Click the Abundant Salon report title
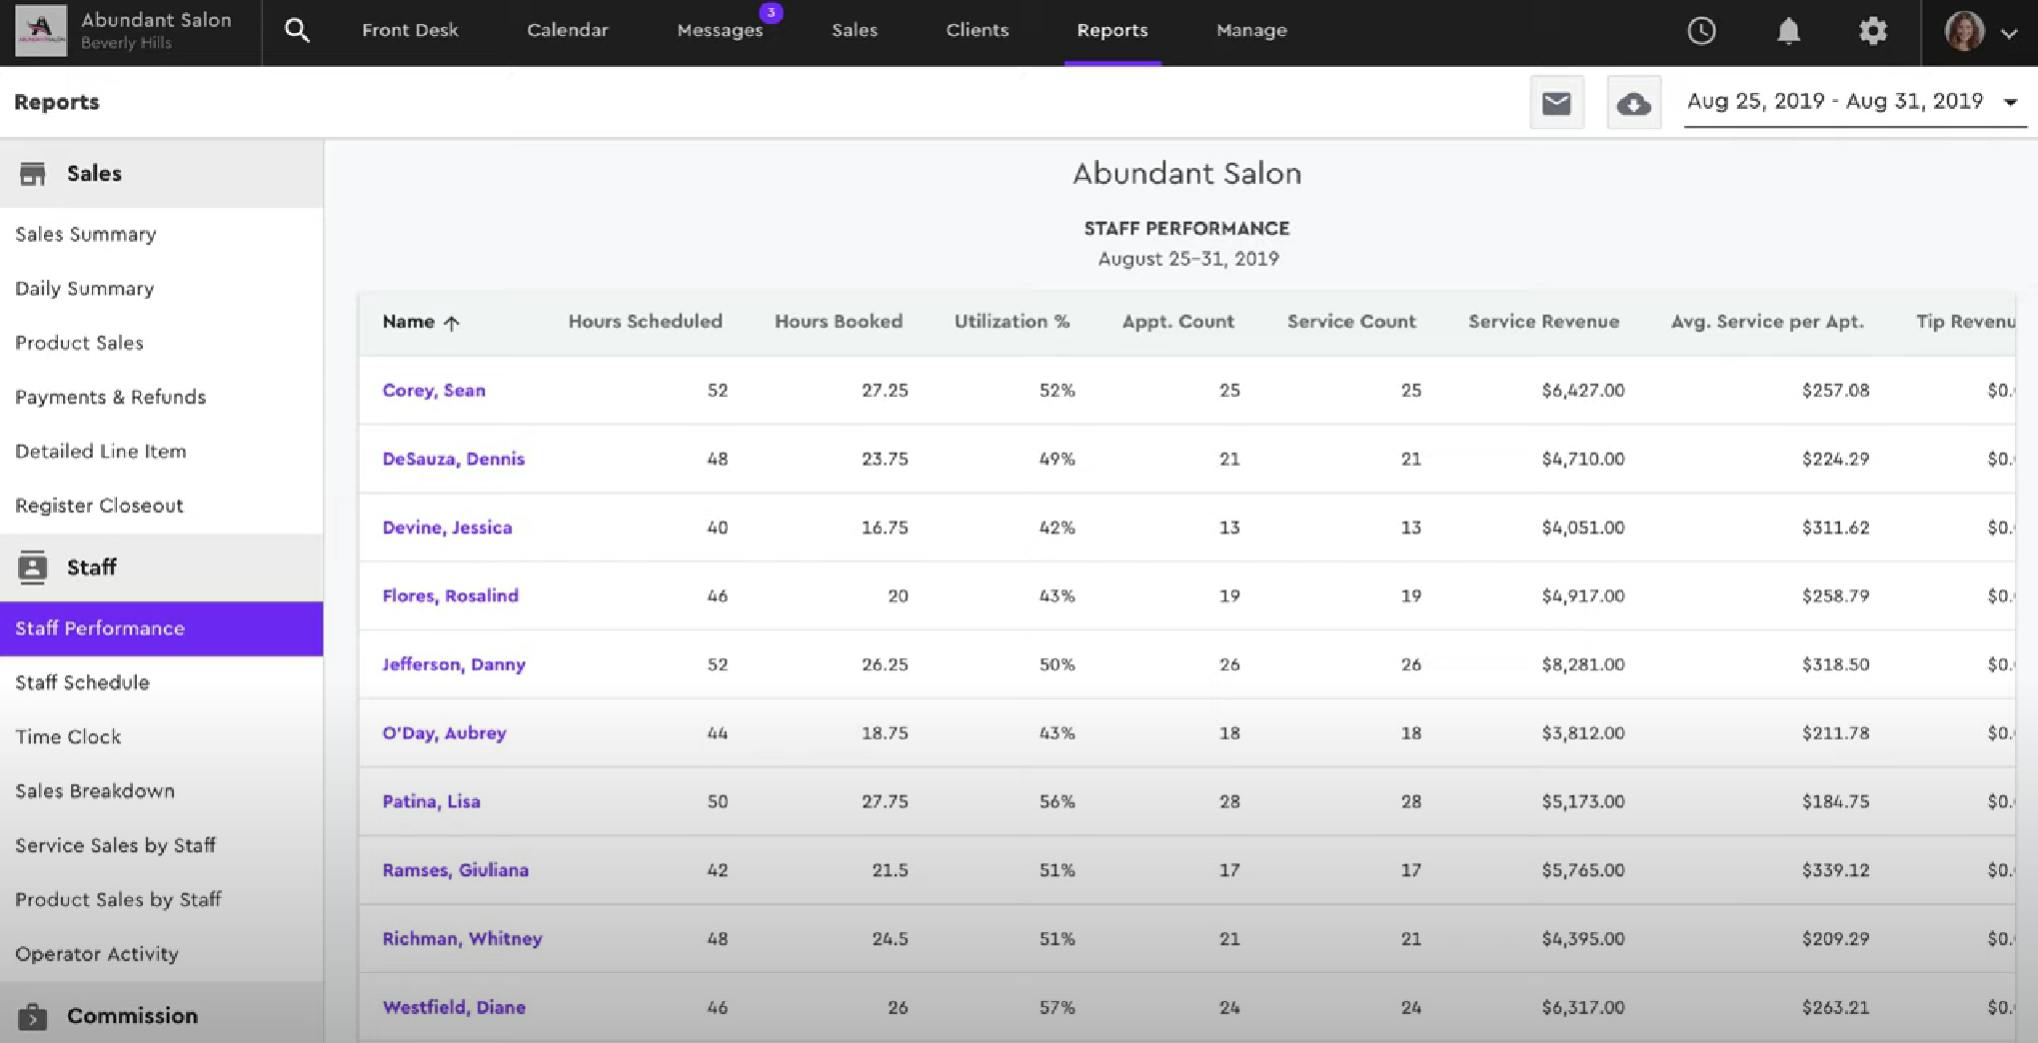This screenshot has width=2038, height=1043. tap(1187, 174)
